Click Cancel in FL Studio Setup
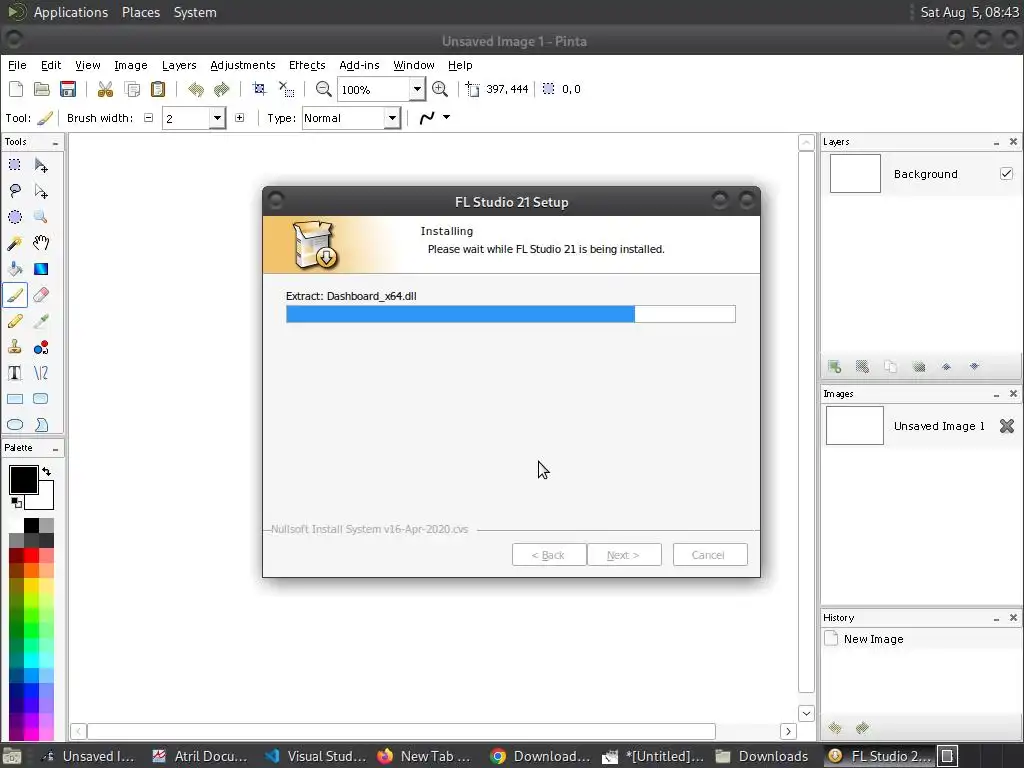The height and width of the screenshot is (768, 1024). pos(710,555)
